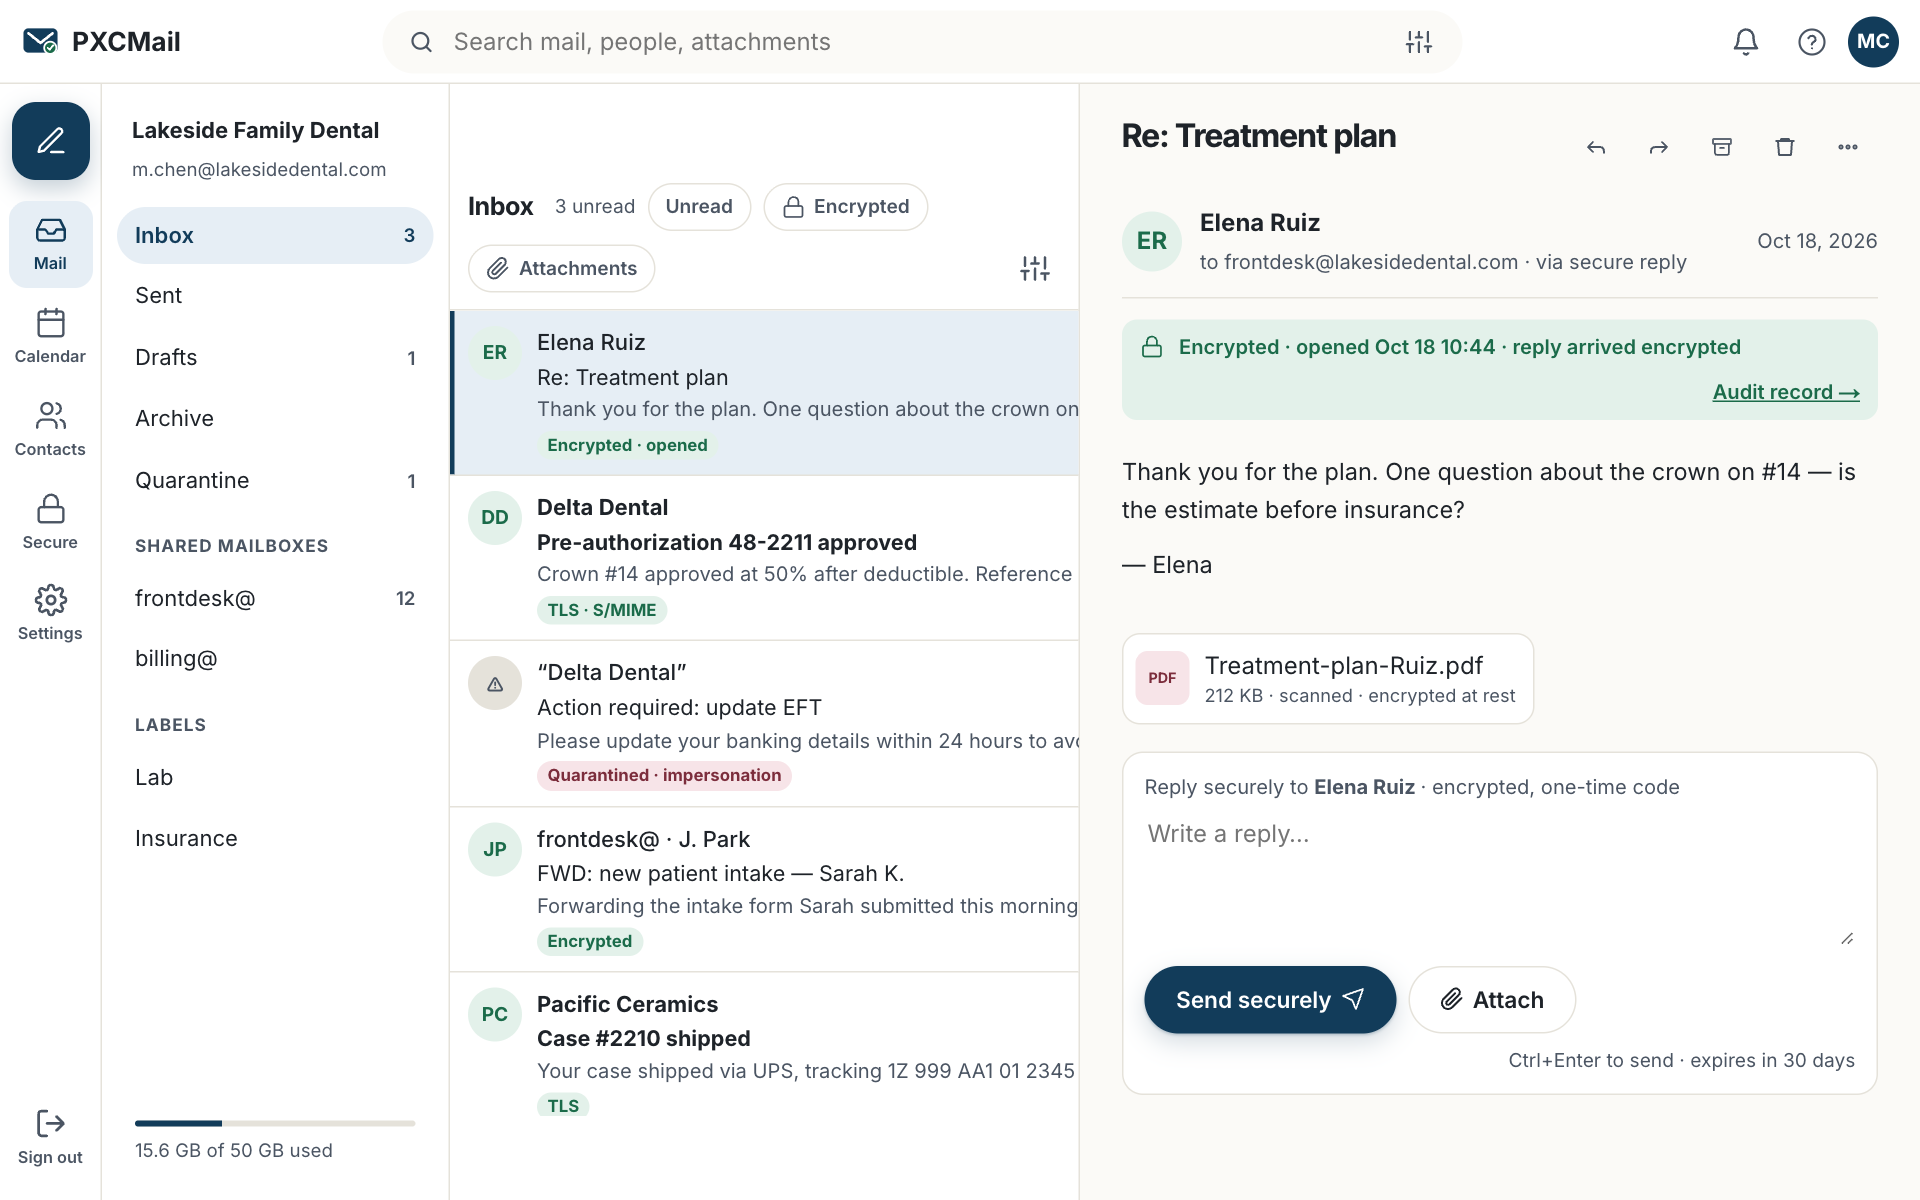Click the 3 unread count text

(x=595, y=207)
